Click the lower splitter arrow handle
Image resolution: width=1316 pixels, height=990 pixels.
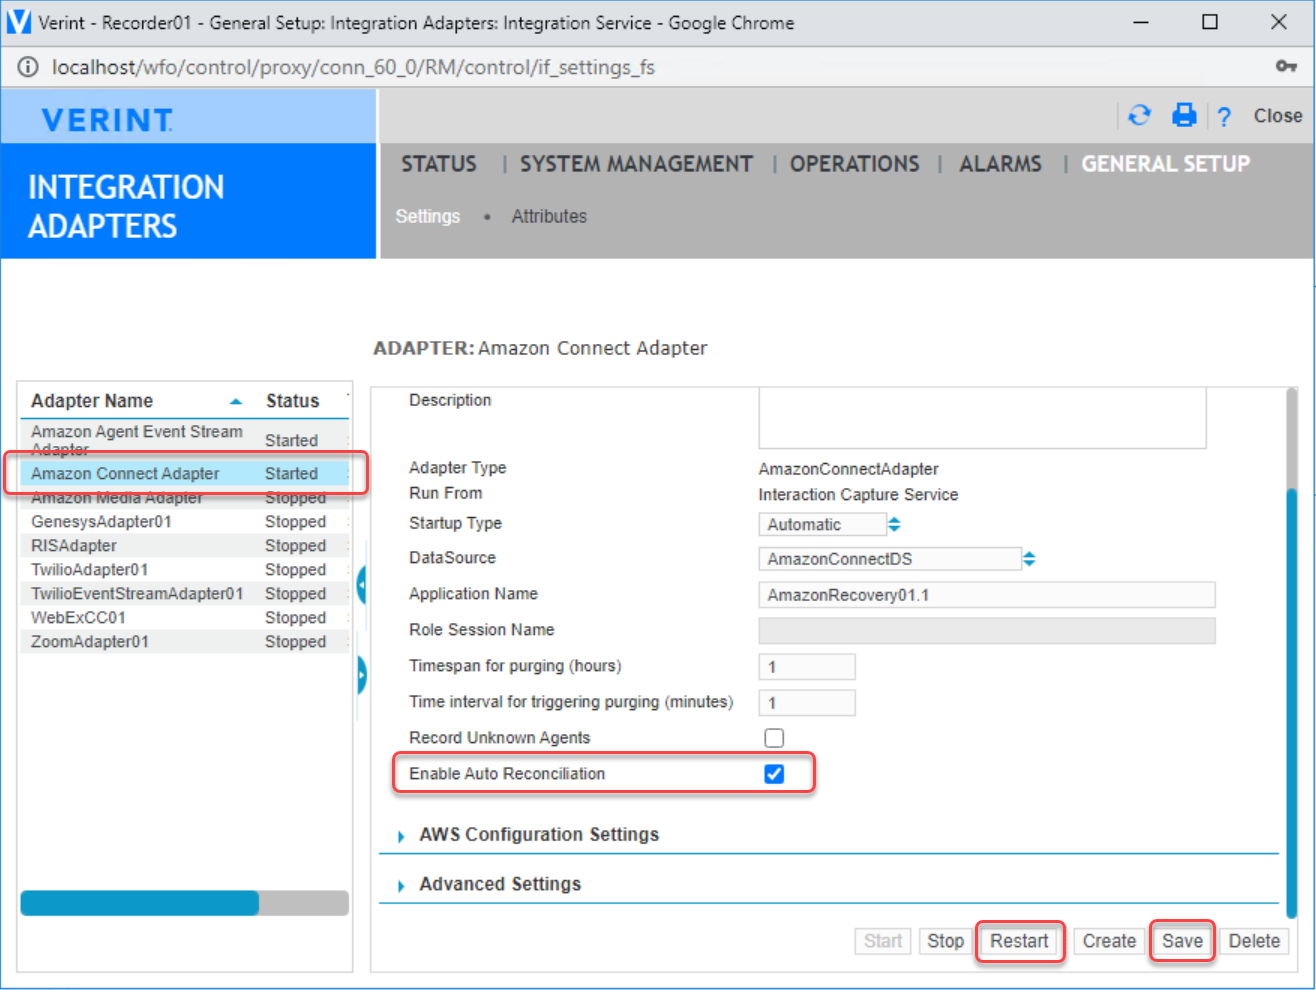click(361, 675)
